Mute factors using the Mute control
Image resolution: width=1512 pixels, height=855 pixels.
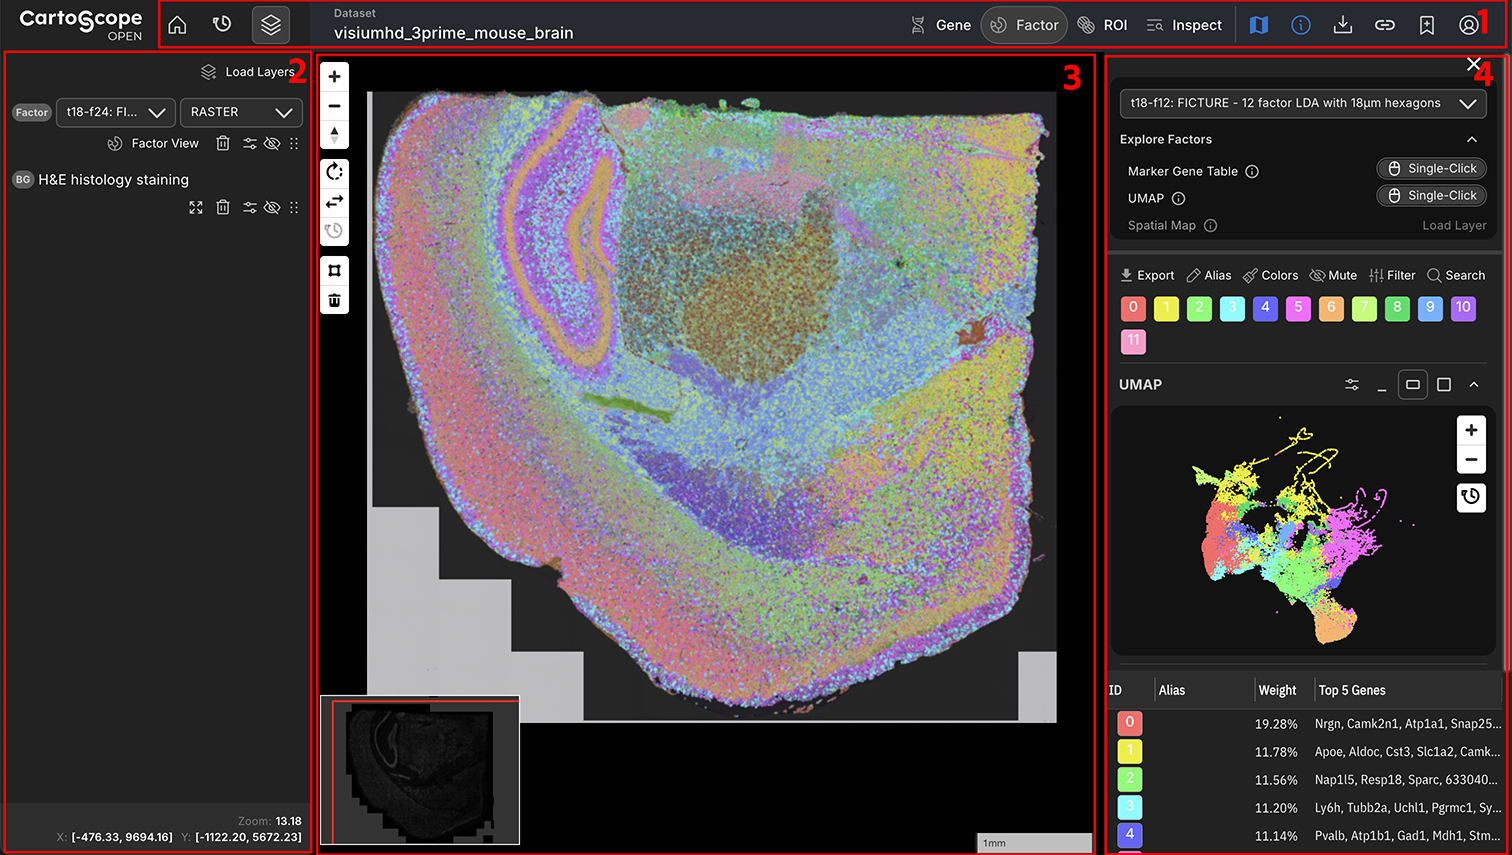1333,275
